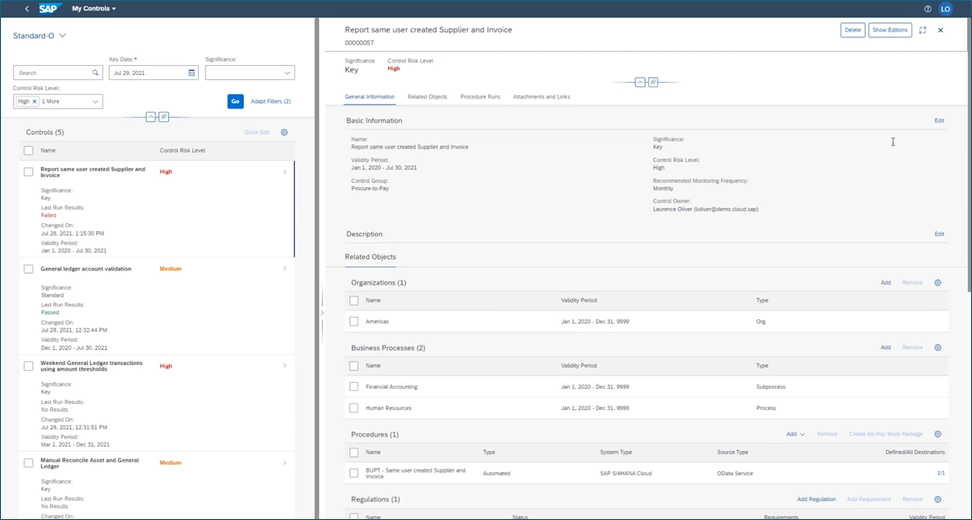This screenshot has height=520, width=972.
Task: Click Add Regulation
Action: [816, 500]
